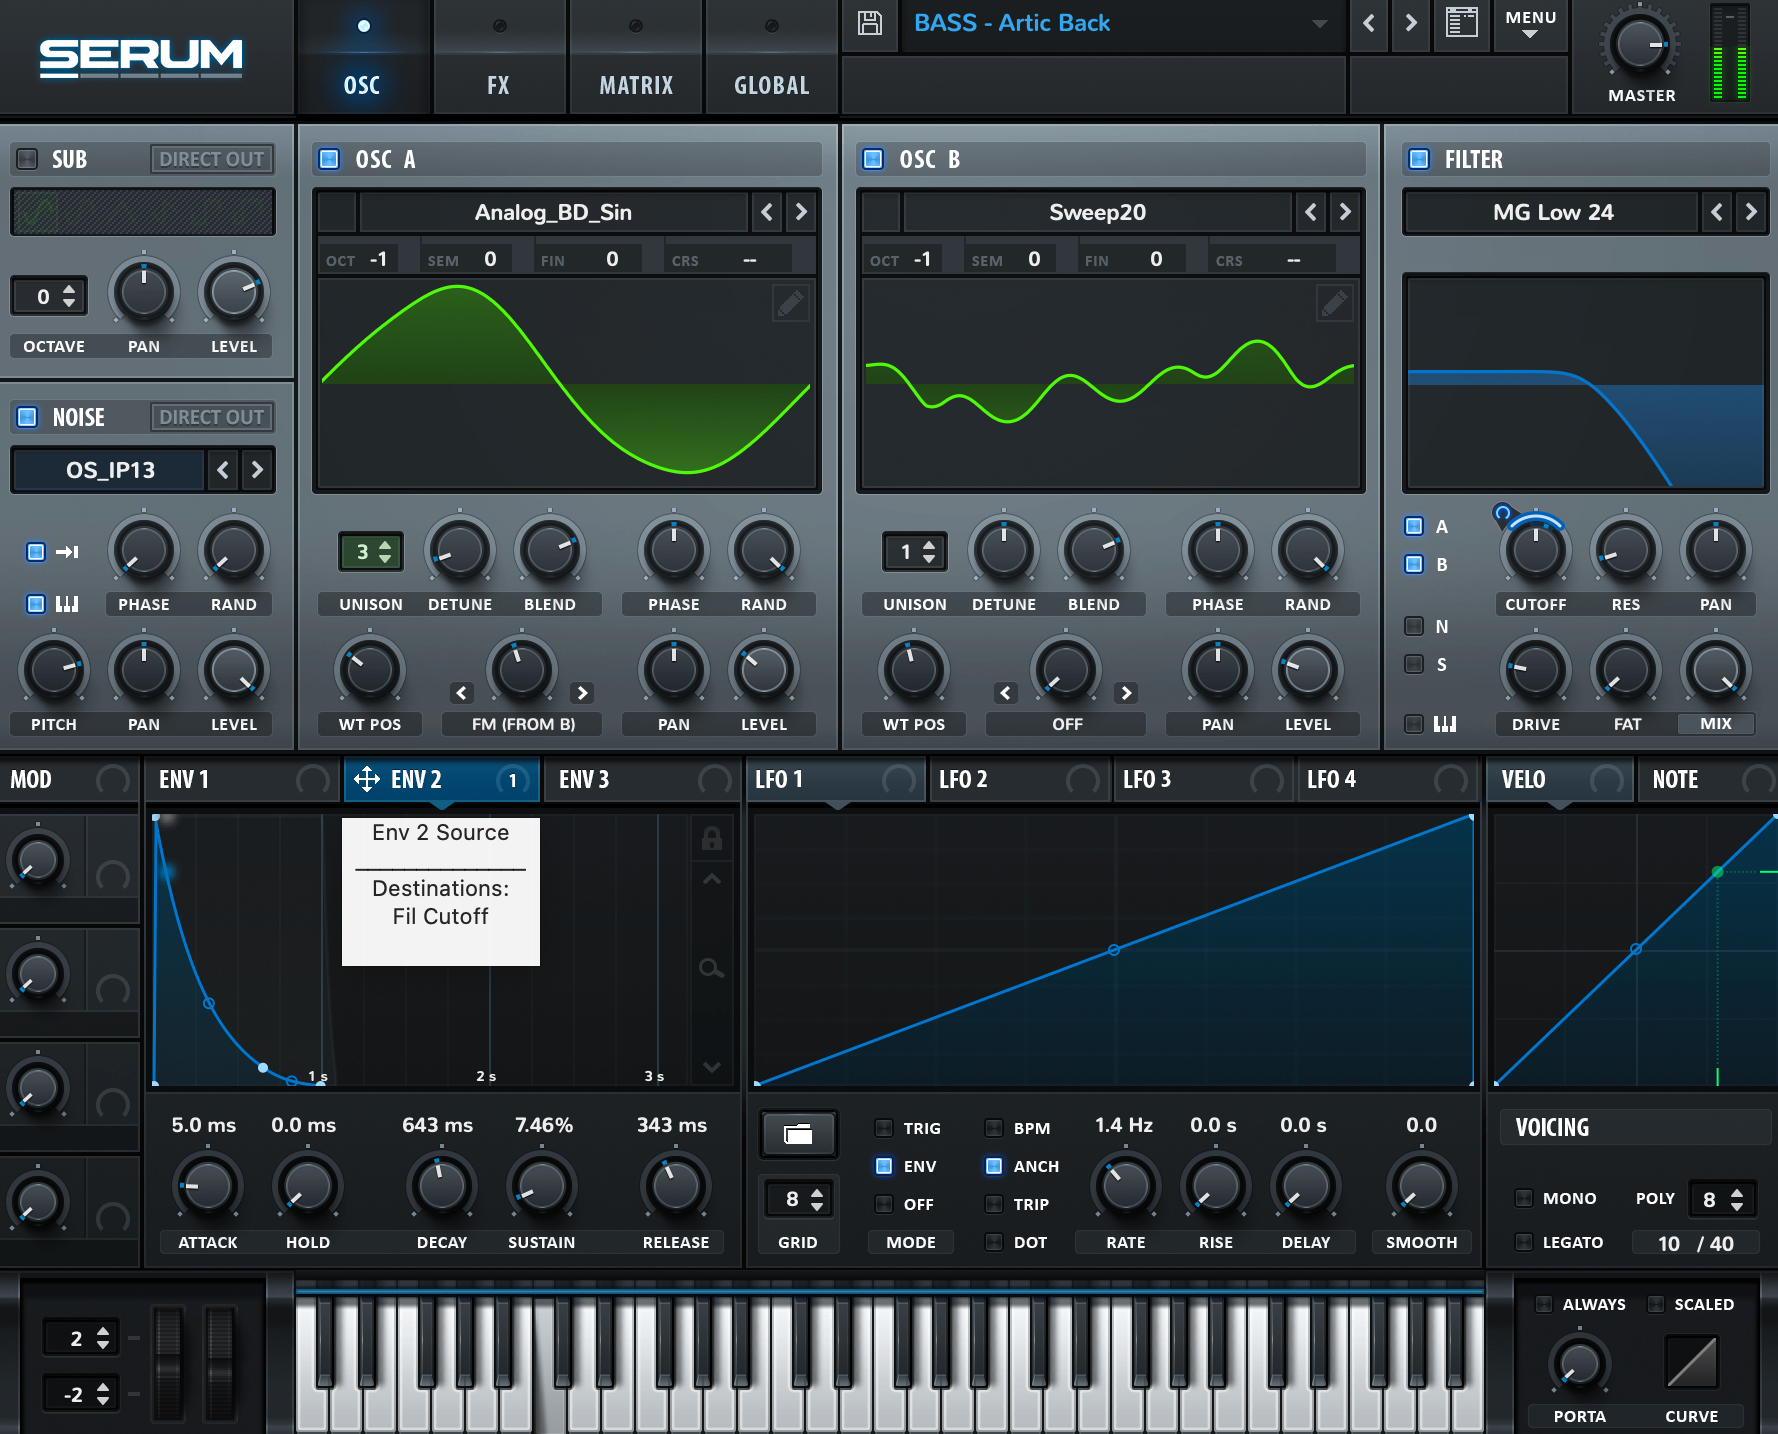This screenshot has height=1434, width=1778.
Task: Click the OSC B wavetable edit pencil
Action: (x=1334, y=303)
